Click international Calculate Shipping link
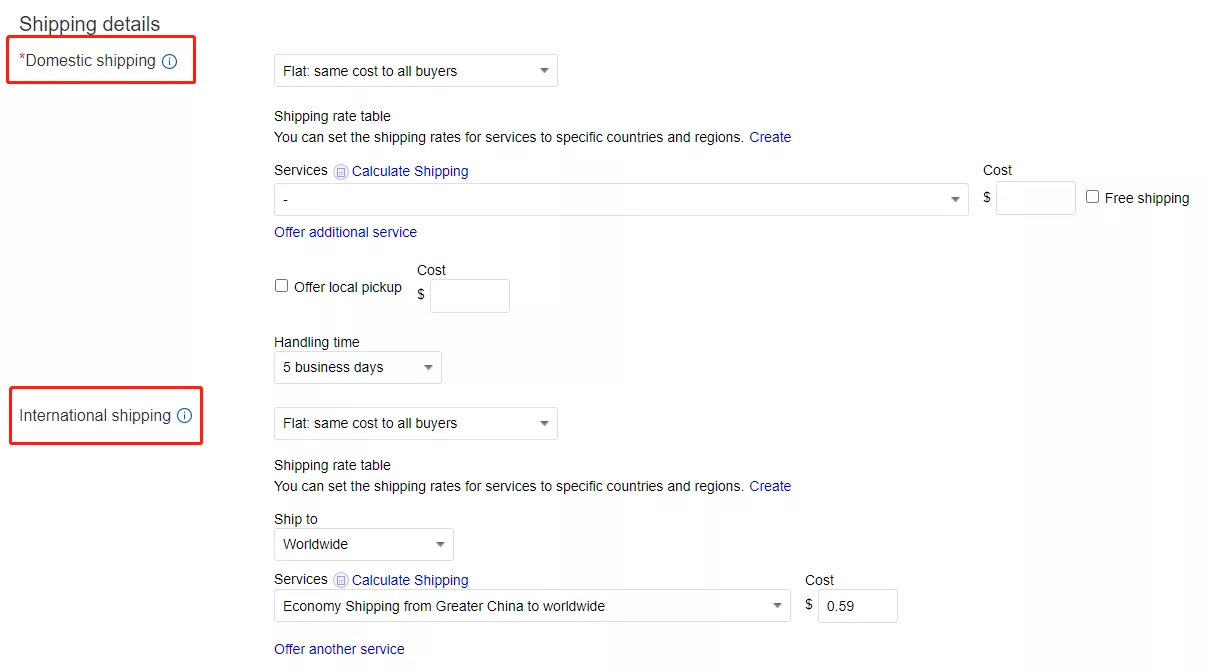This screenshot has width=1207, height=672. click(x=410, y=580)
